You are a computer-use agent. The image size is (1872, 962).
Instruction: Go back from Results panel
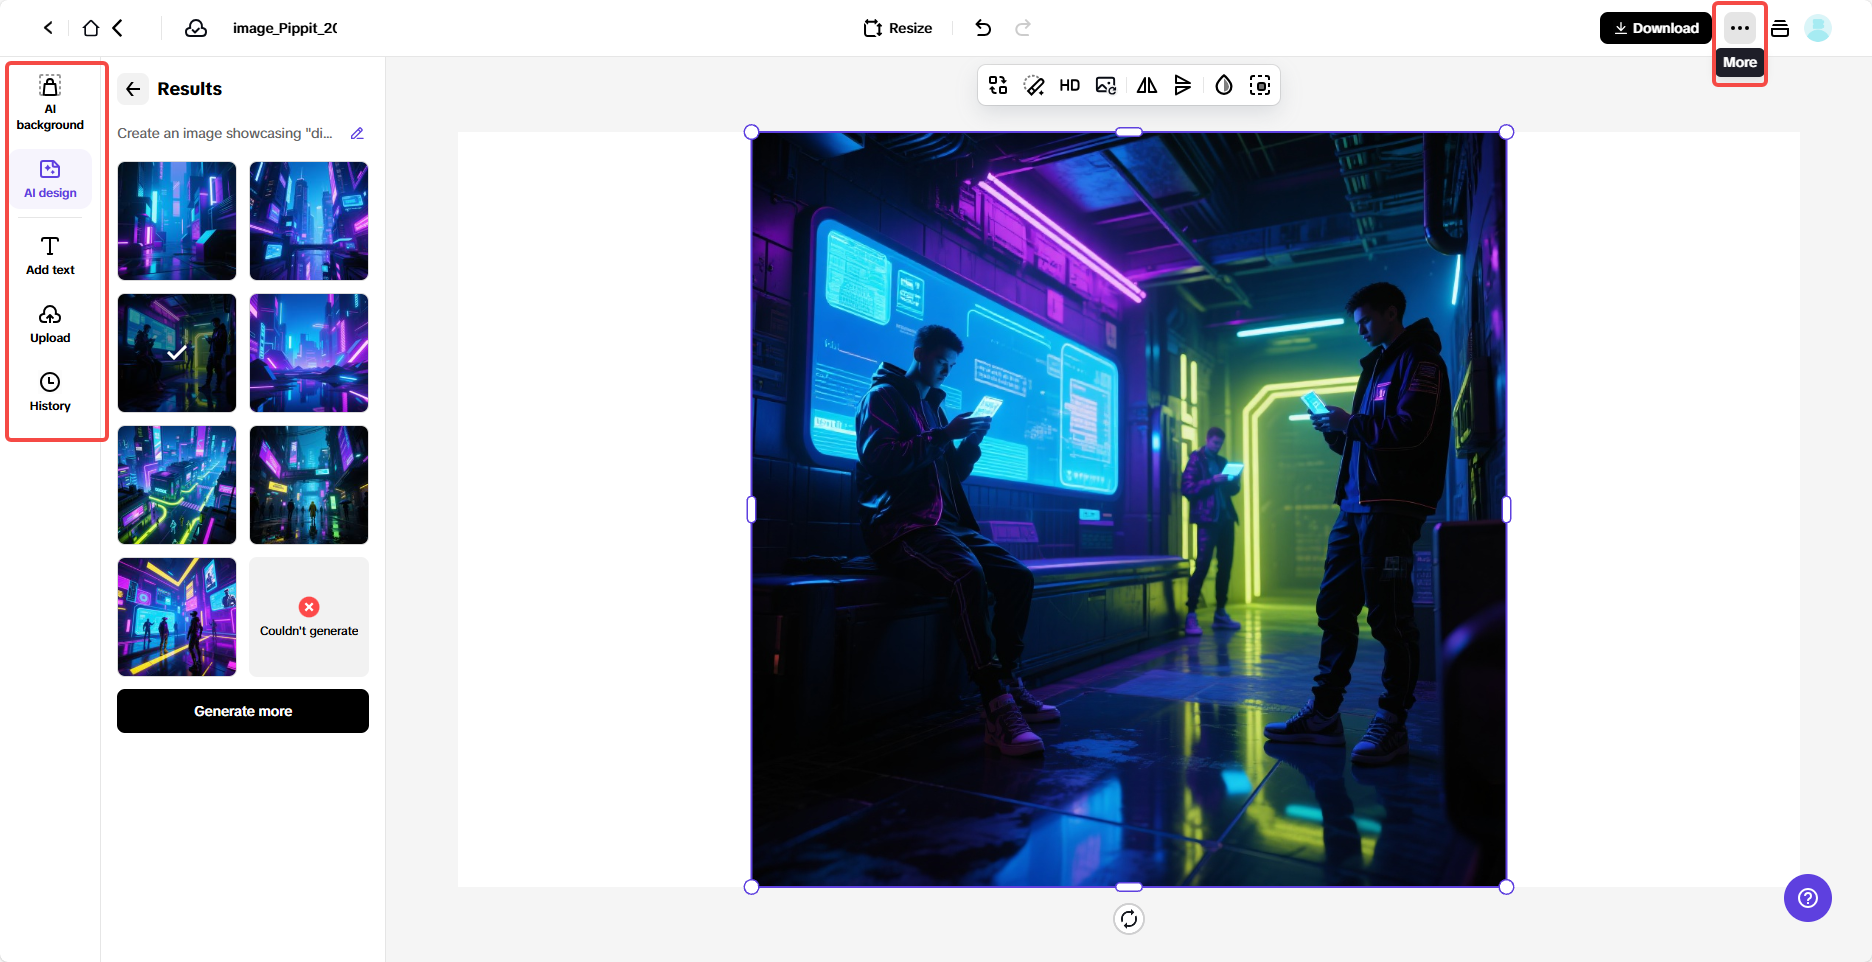133,89
